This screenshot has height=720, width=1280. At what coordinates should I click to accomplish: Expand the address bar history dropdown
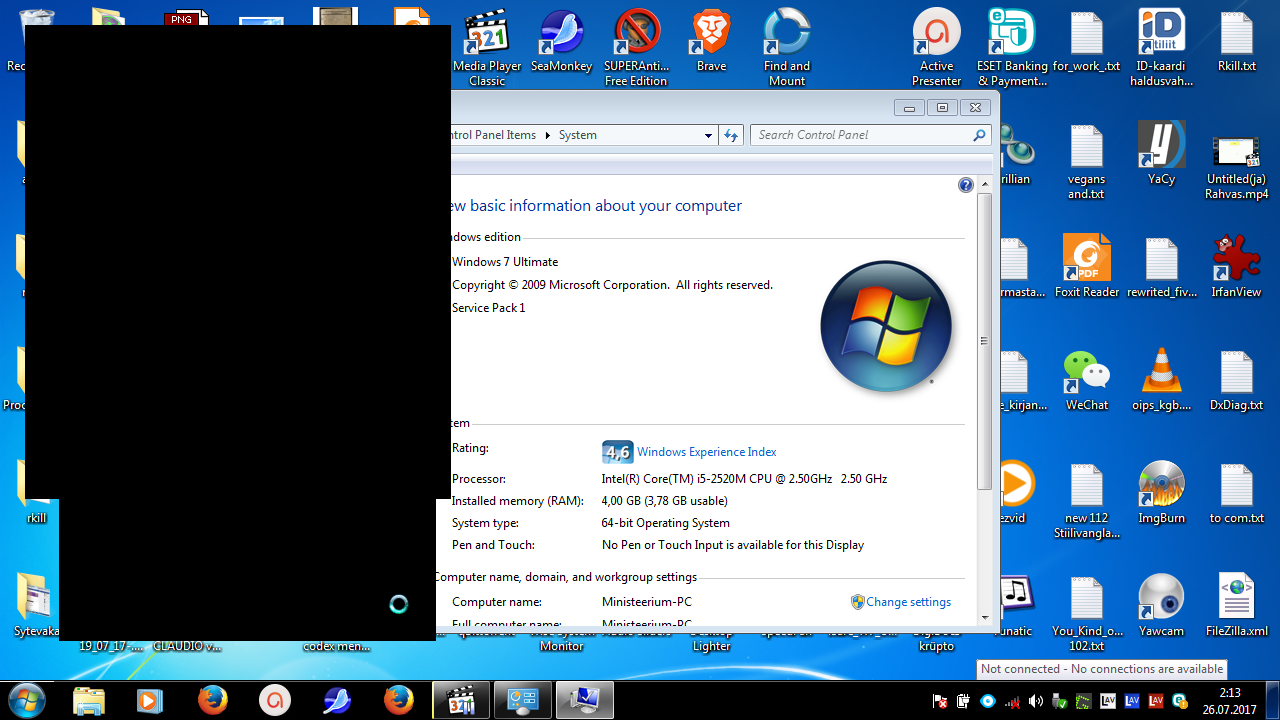coord(708,135)
